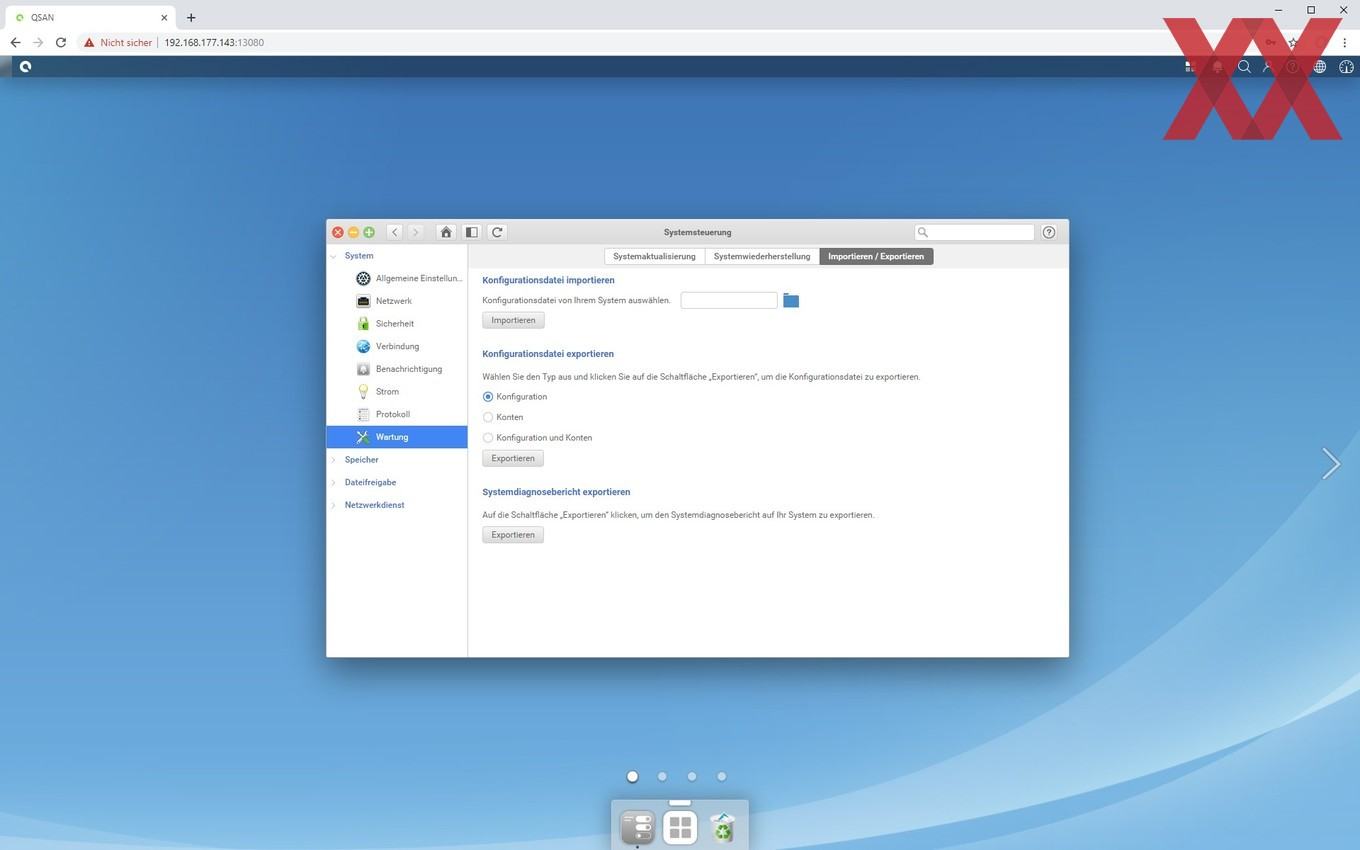Image resolution: width=1360 pixels, height=850 pixels.
Task: Click the QSAN logo in top bar
Action: click(x=25, y=67)
